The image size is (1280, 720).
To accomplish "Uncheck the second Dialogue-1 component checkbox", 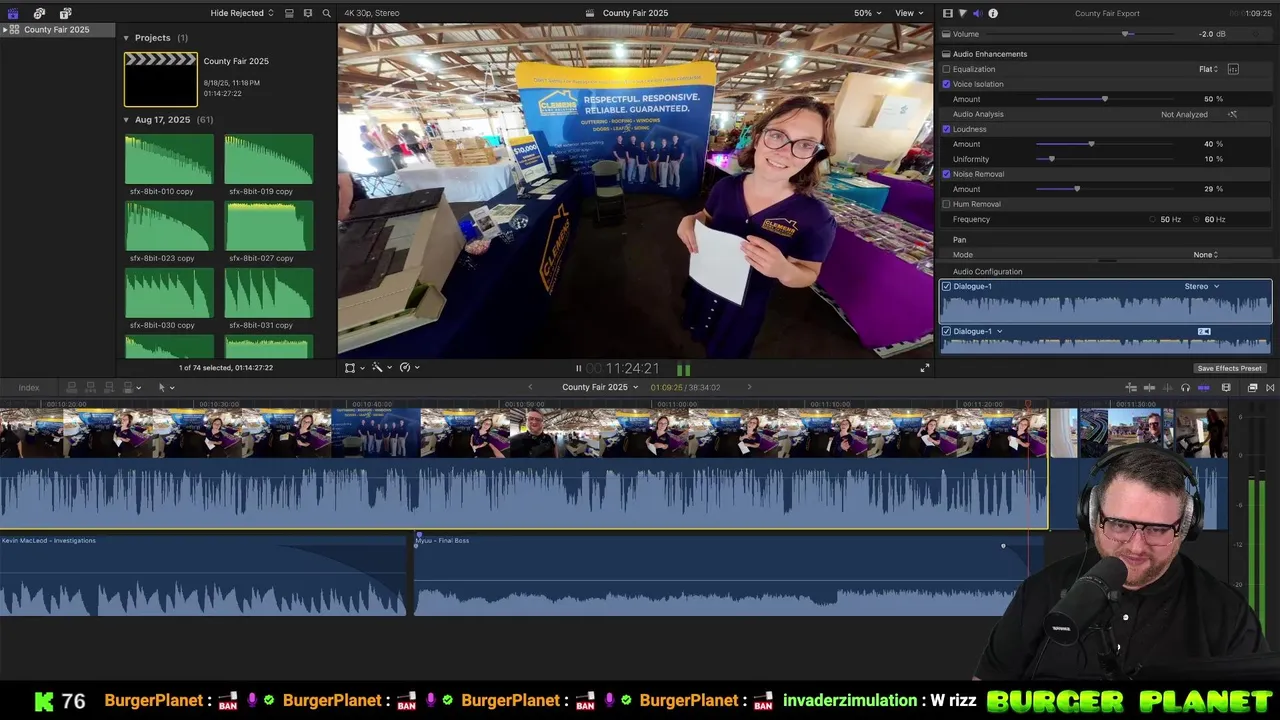I will (946, 331).
